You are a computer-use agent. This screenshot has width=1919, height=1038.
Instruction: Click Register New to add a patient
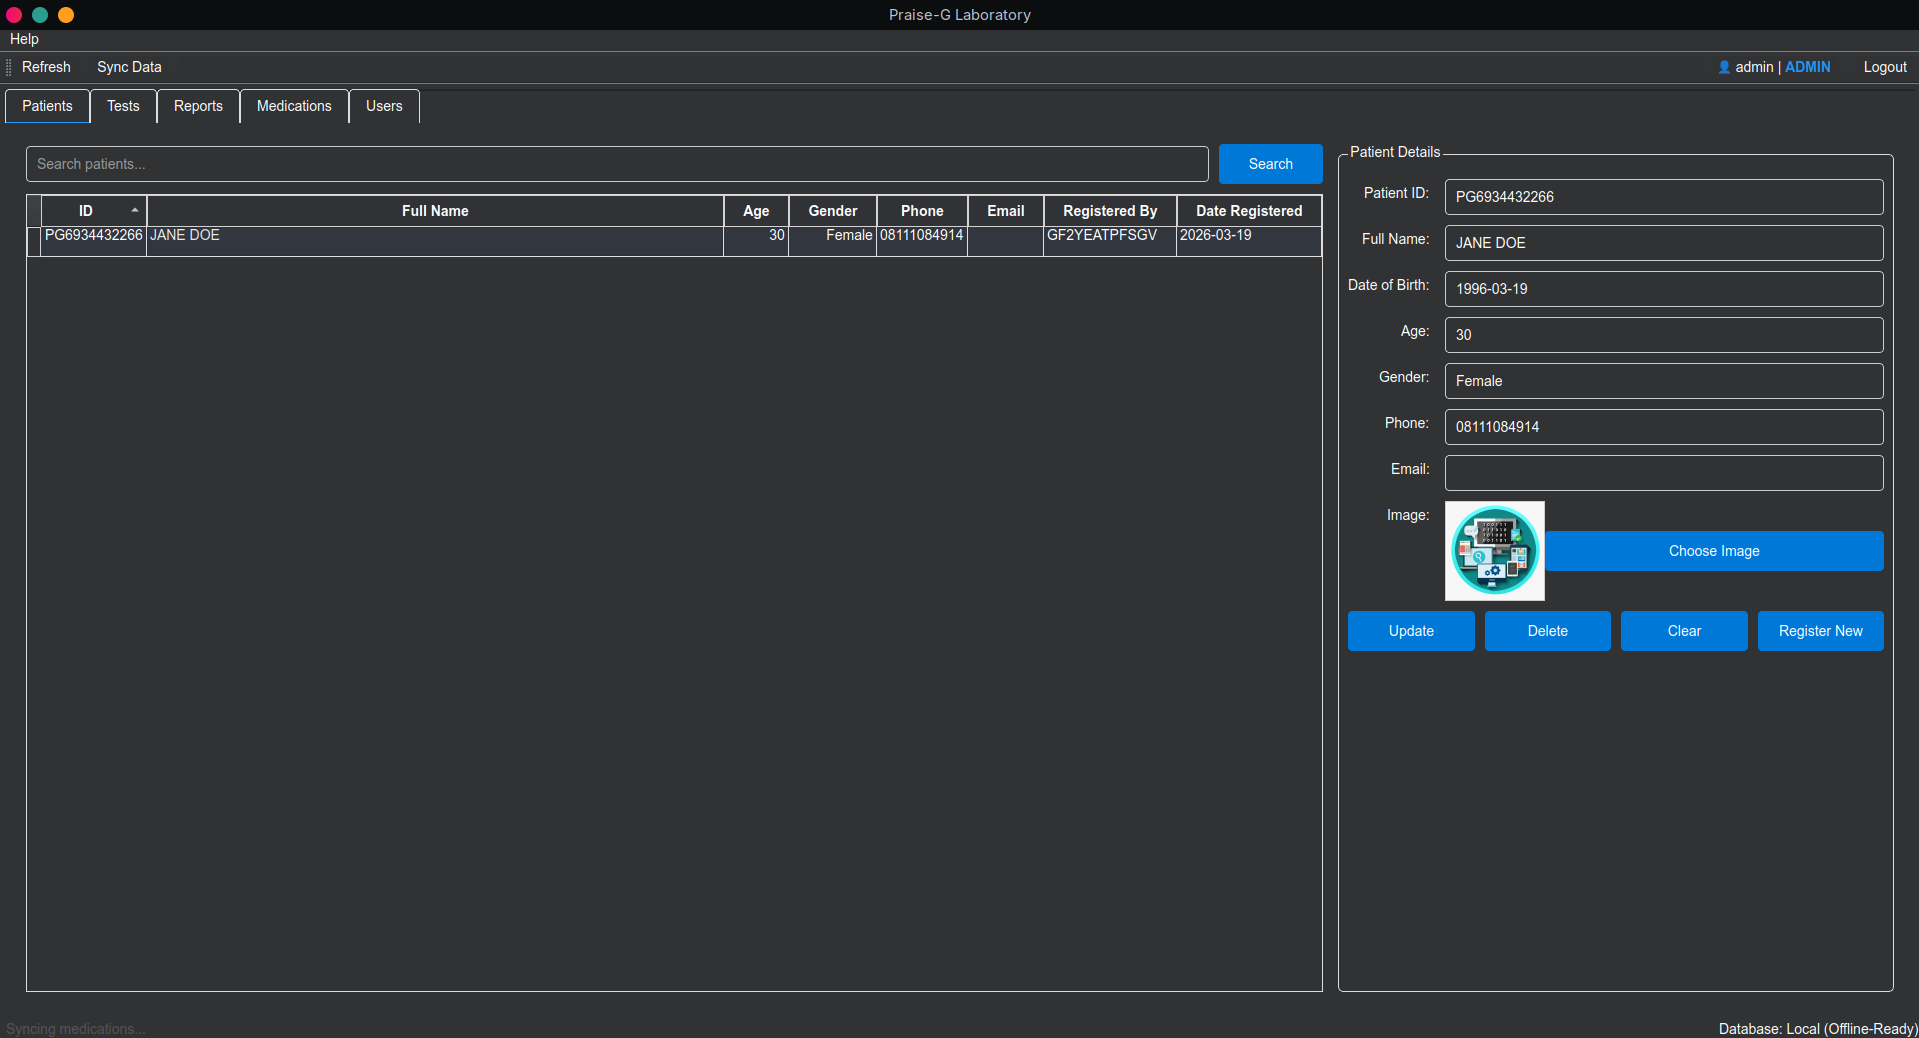1819,631
